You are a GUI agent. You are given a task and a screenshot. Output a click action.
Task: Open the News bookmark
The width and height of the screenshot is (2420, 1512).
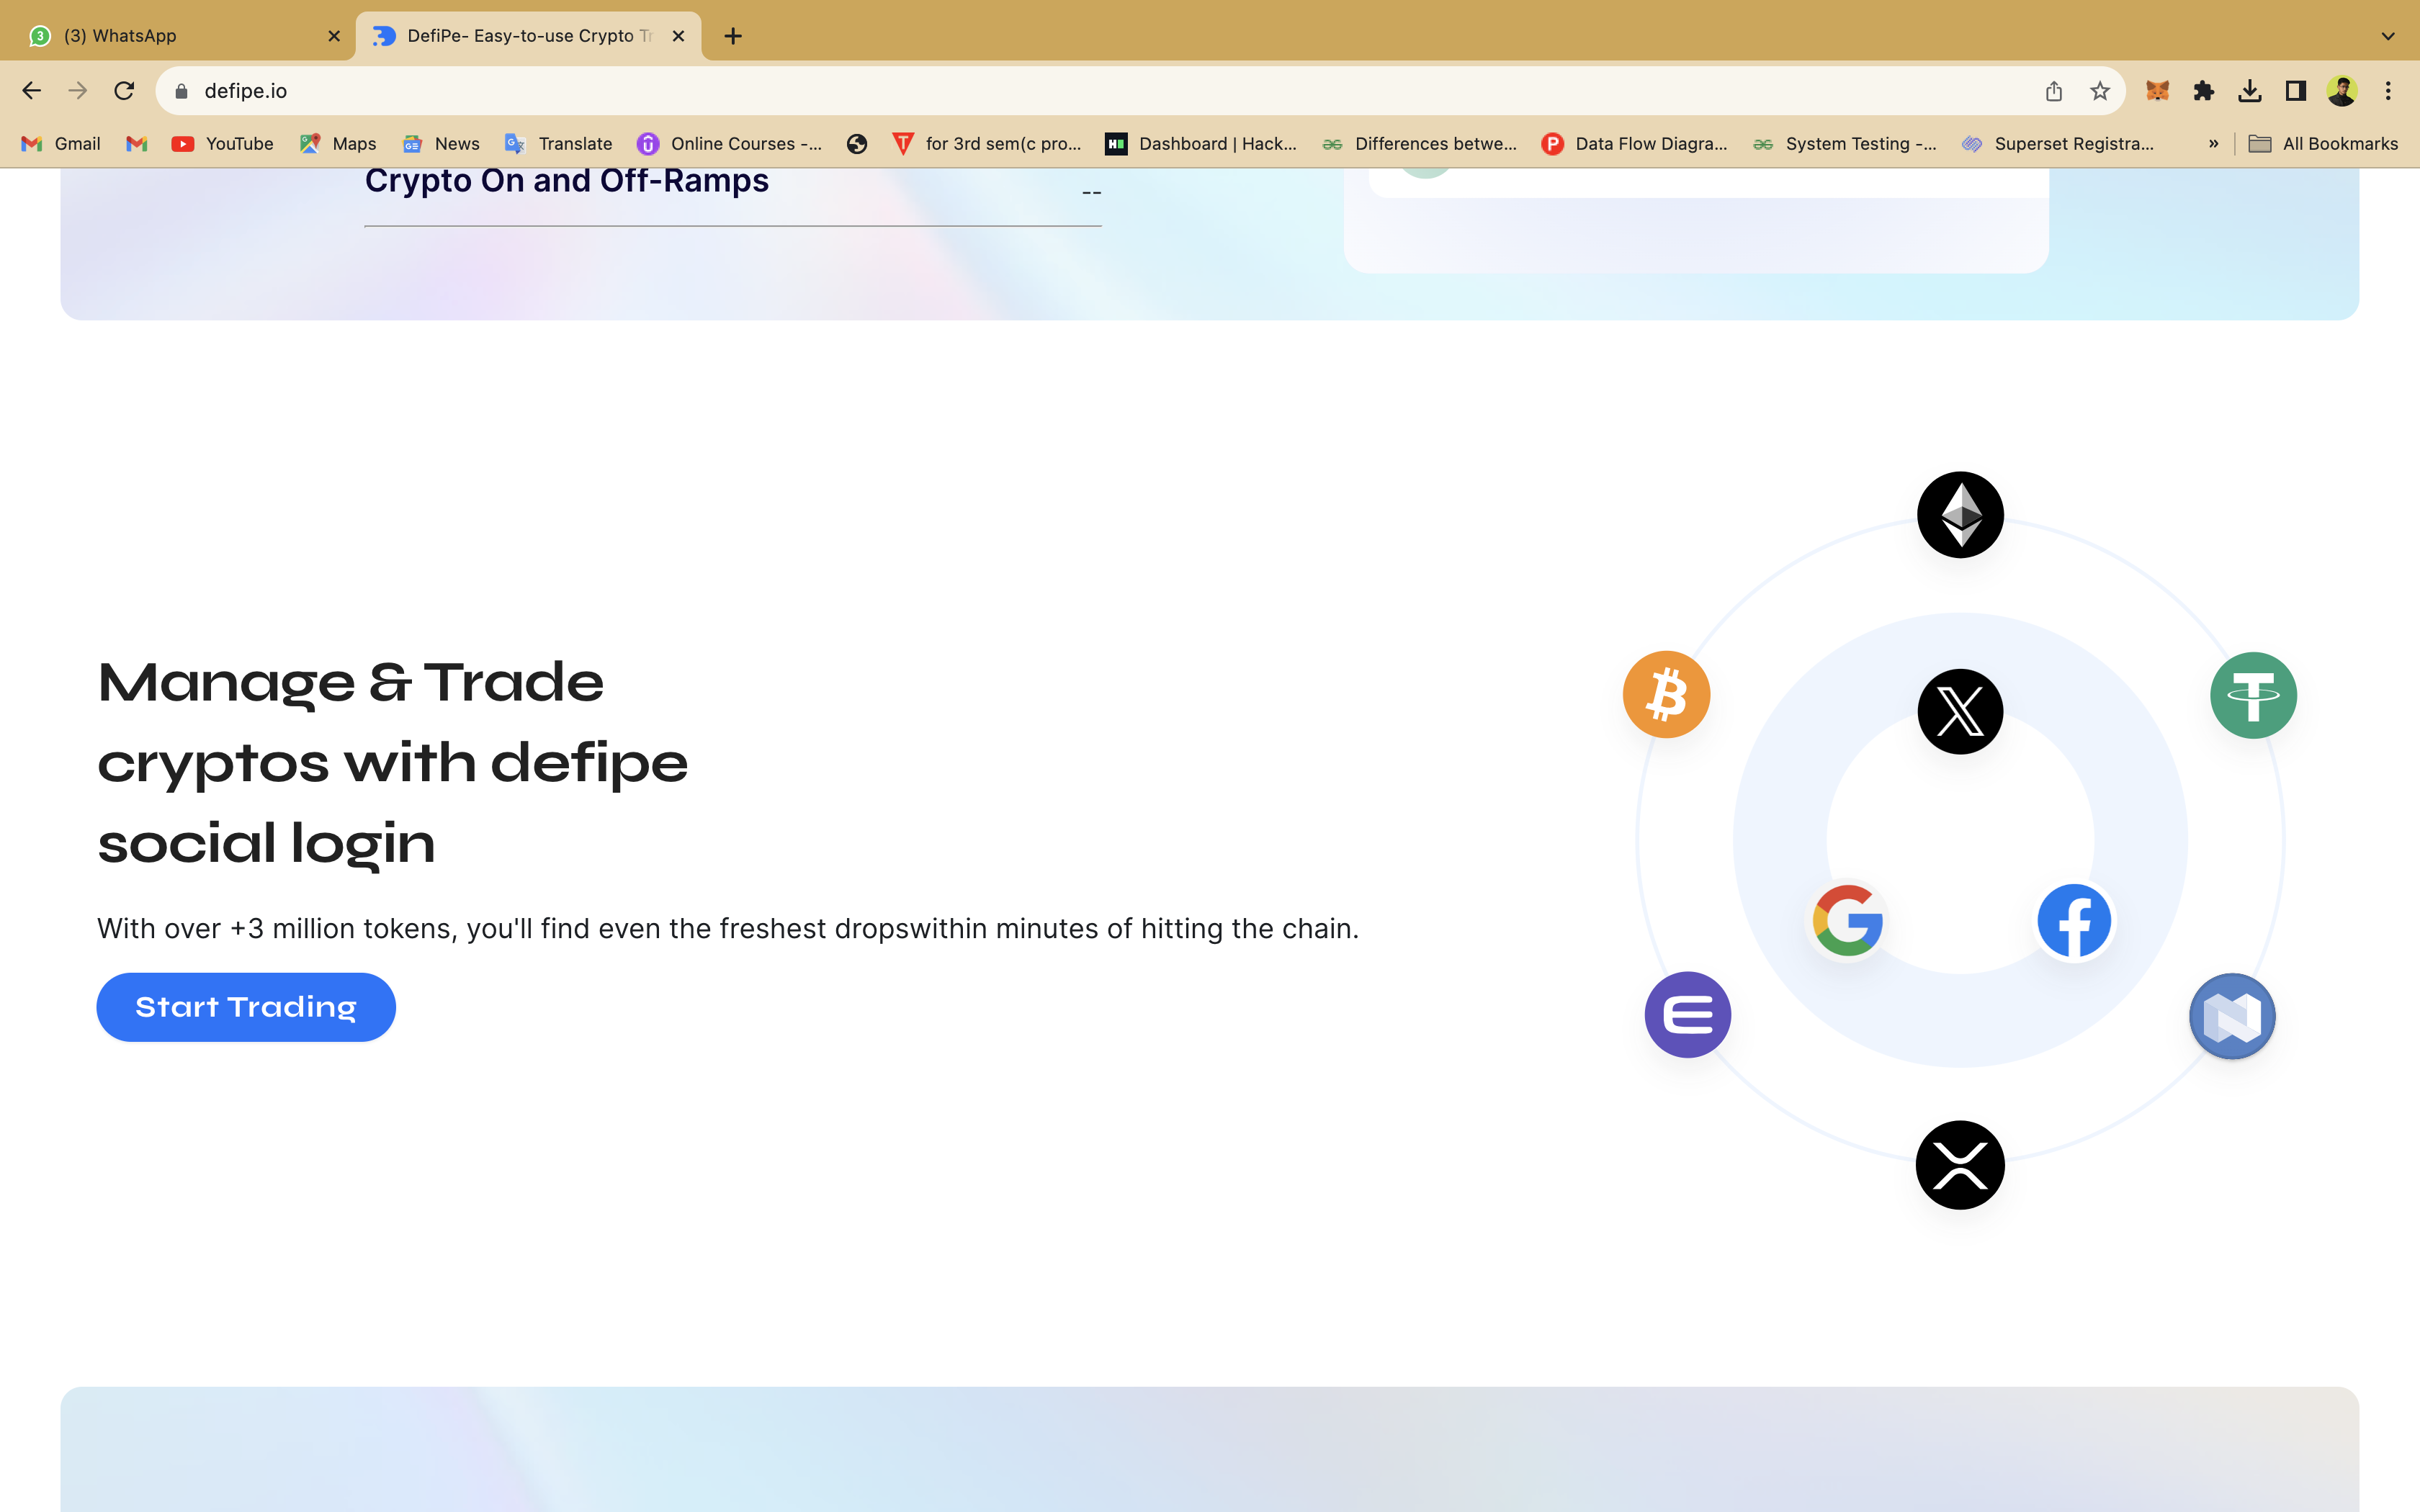[440, 144]
